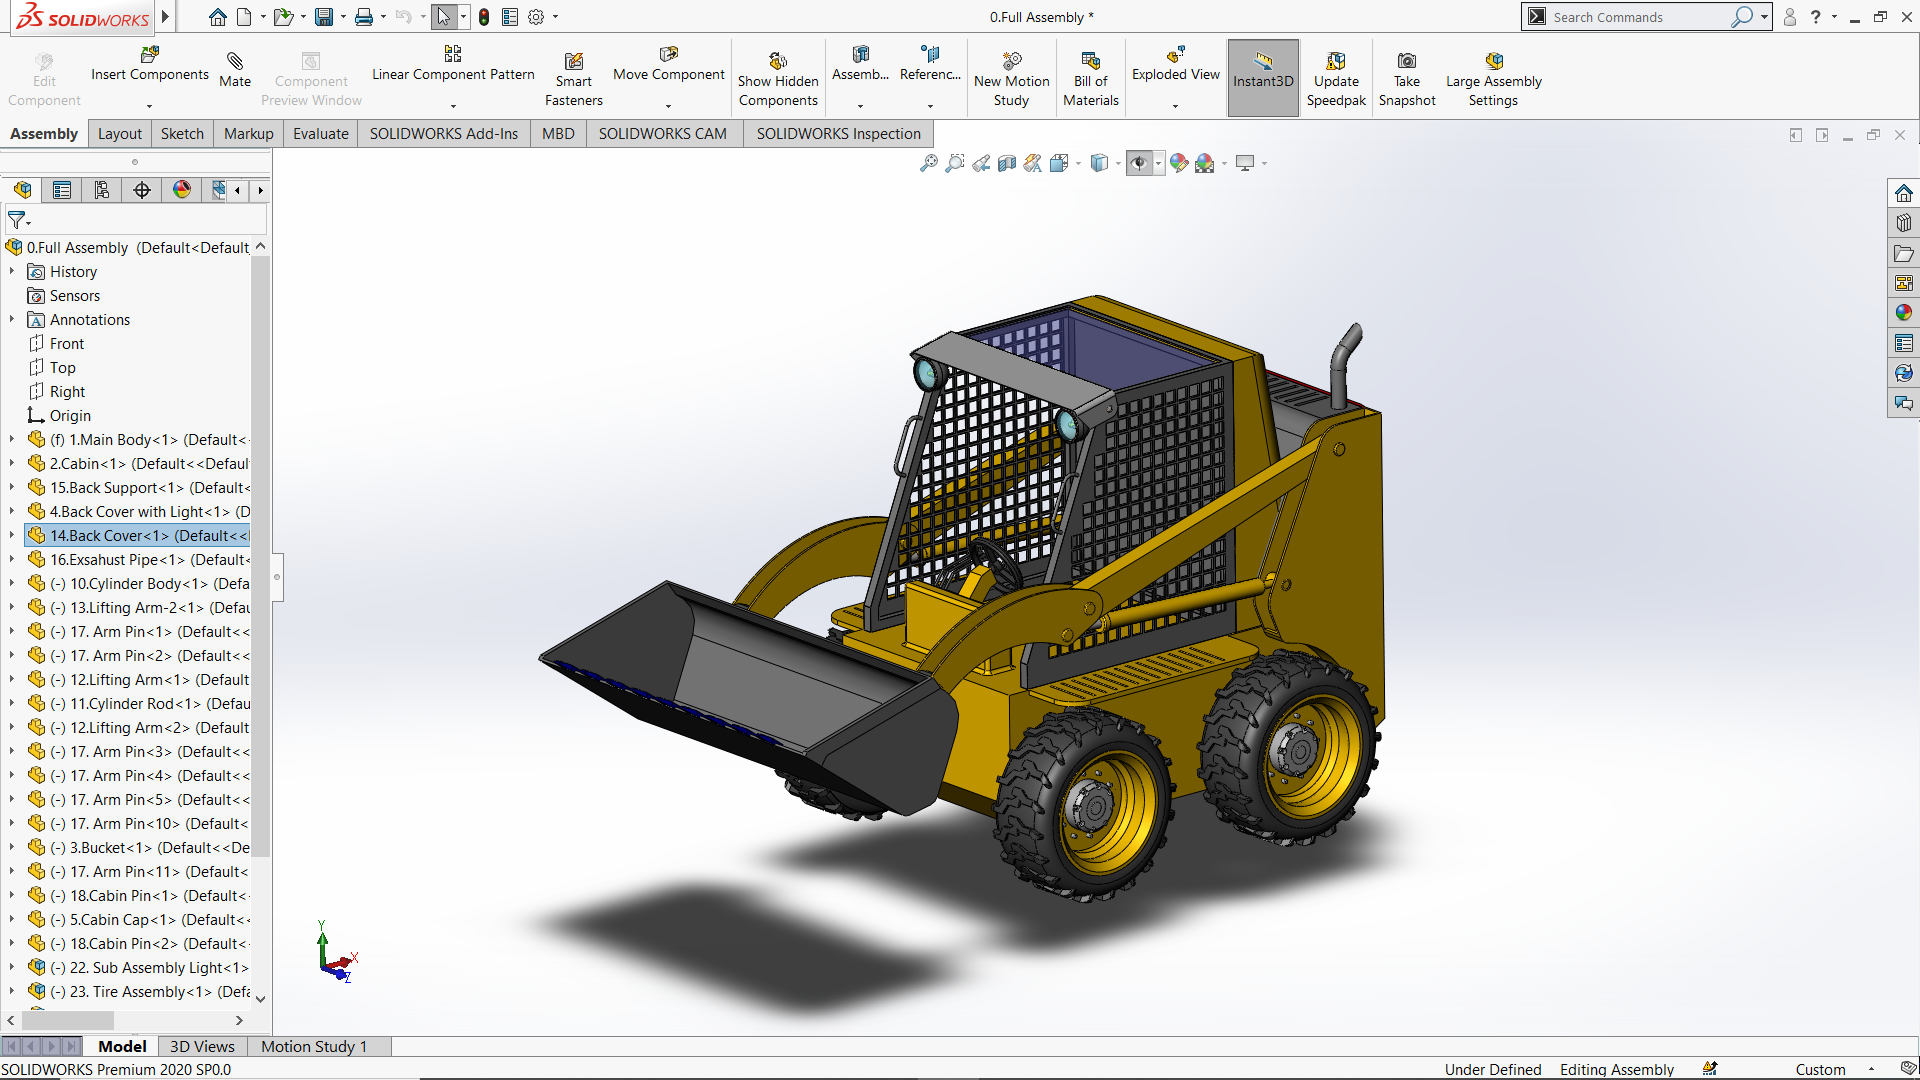Screen dimensions: 1920x1080
Task: Open the PropertyManager tab icon
Action: [x=62, y=190]
